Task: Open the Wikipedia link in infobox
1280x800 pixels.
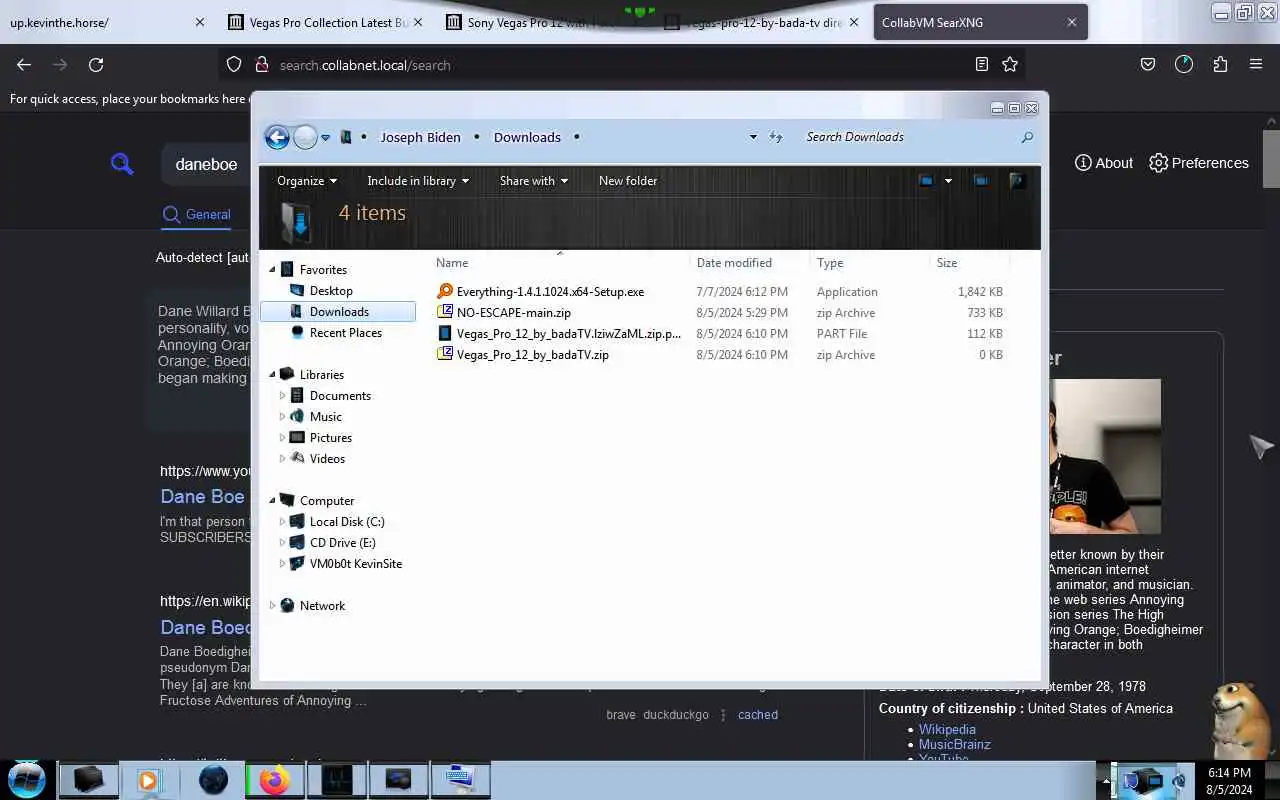Action: [x=947, y=729]
